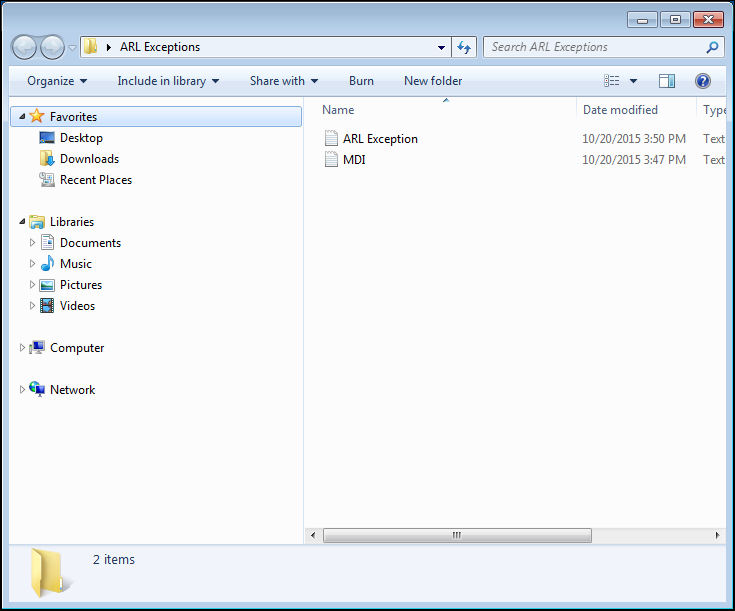Viewport: 735px width, 611px height.
Task: Click the Change your view icon
Action: click(612, 81)
